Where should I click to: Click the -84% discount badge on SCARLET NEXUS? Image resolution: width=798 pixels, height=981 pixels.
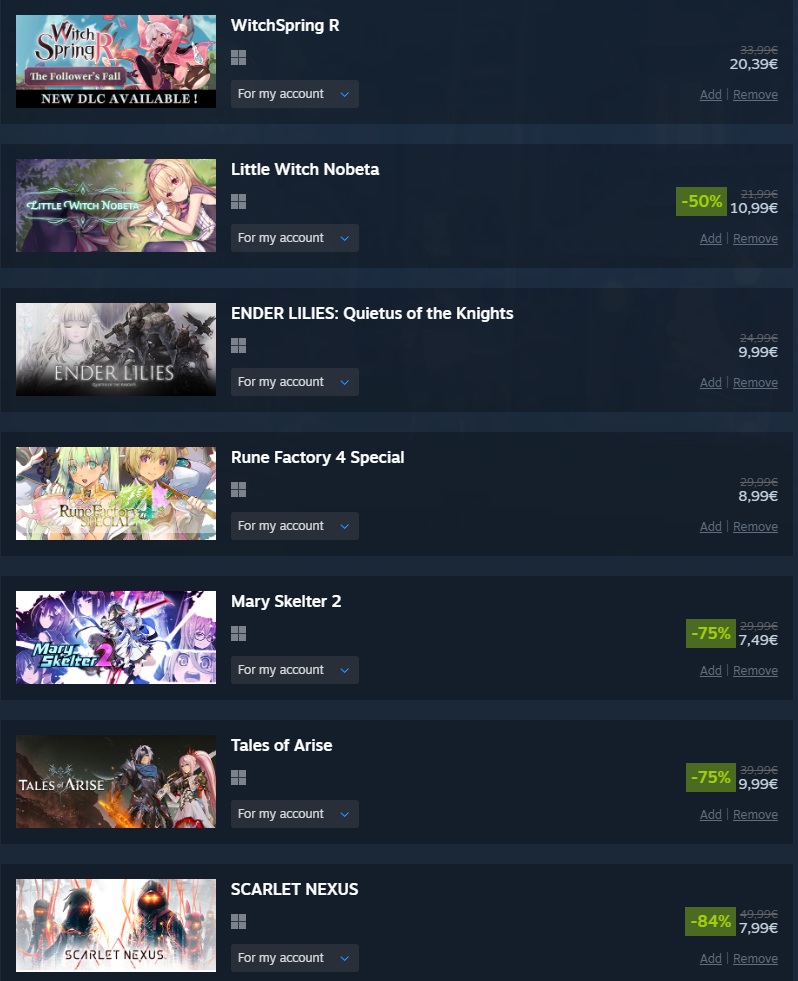710,921
